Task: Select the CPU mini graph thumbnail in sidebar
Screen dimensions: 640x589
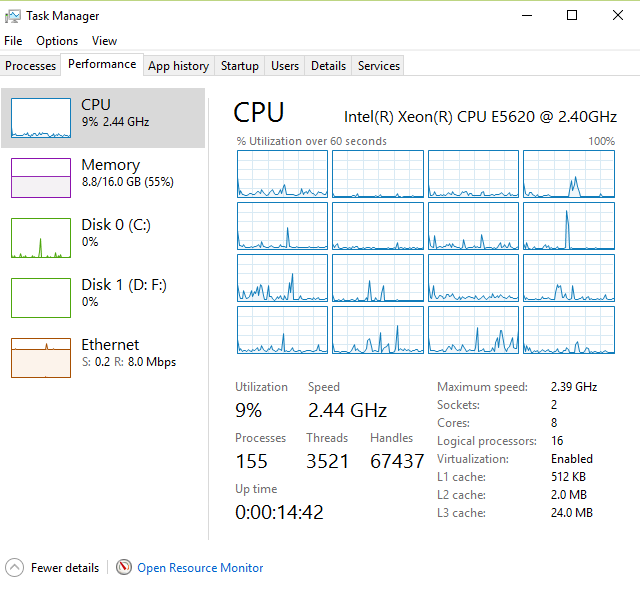Action: pyautogui.click(x=41, y=118)
